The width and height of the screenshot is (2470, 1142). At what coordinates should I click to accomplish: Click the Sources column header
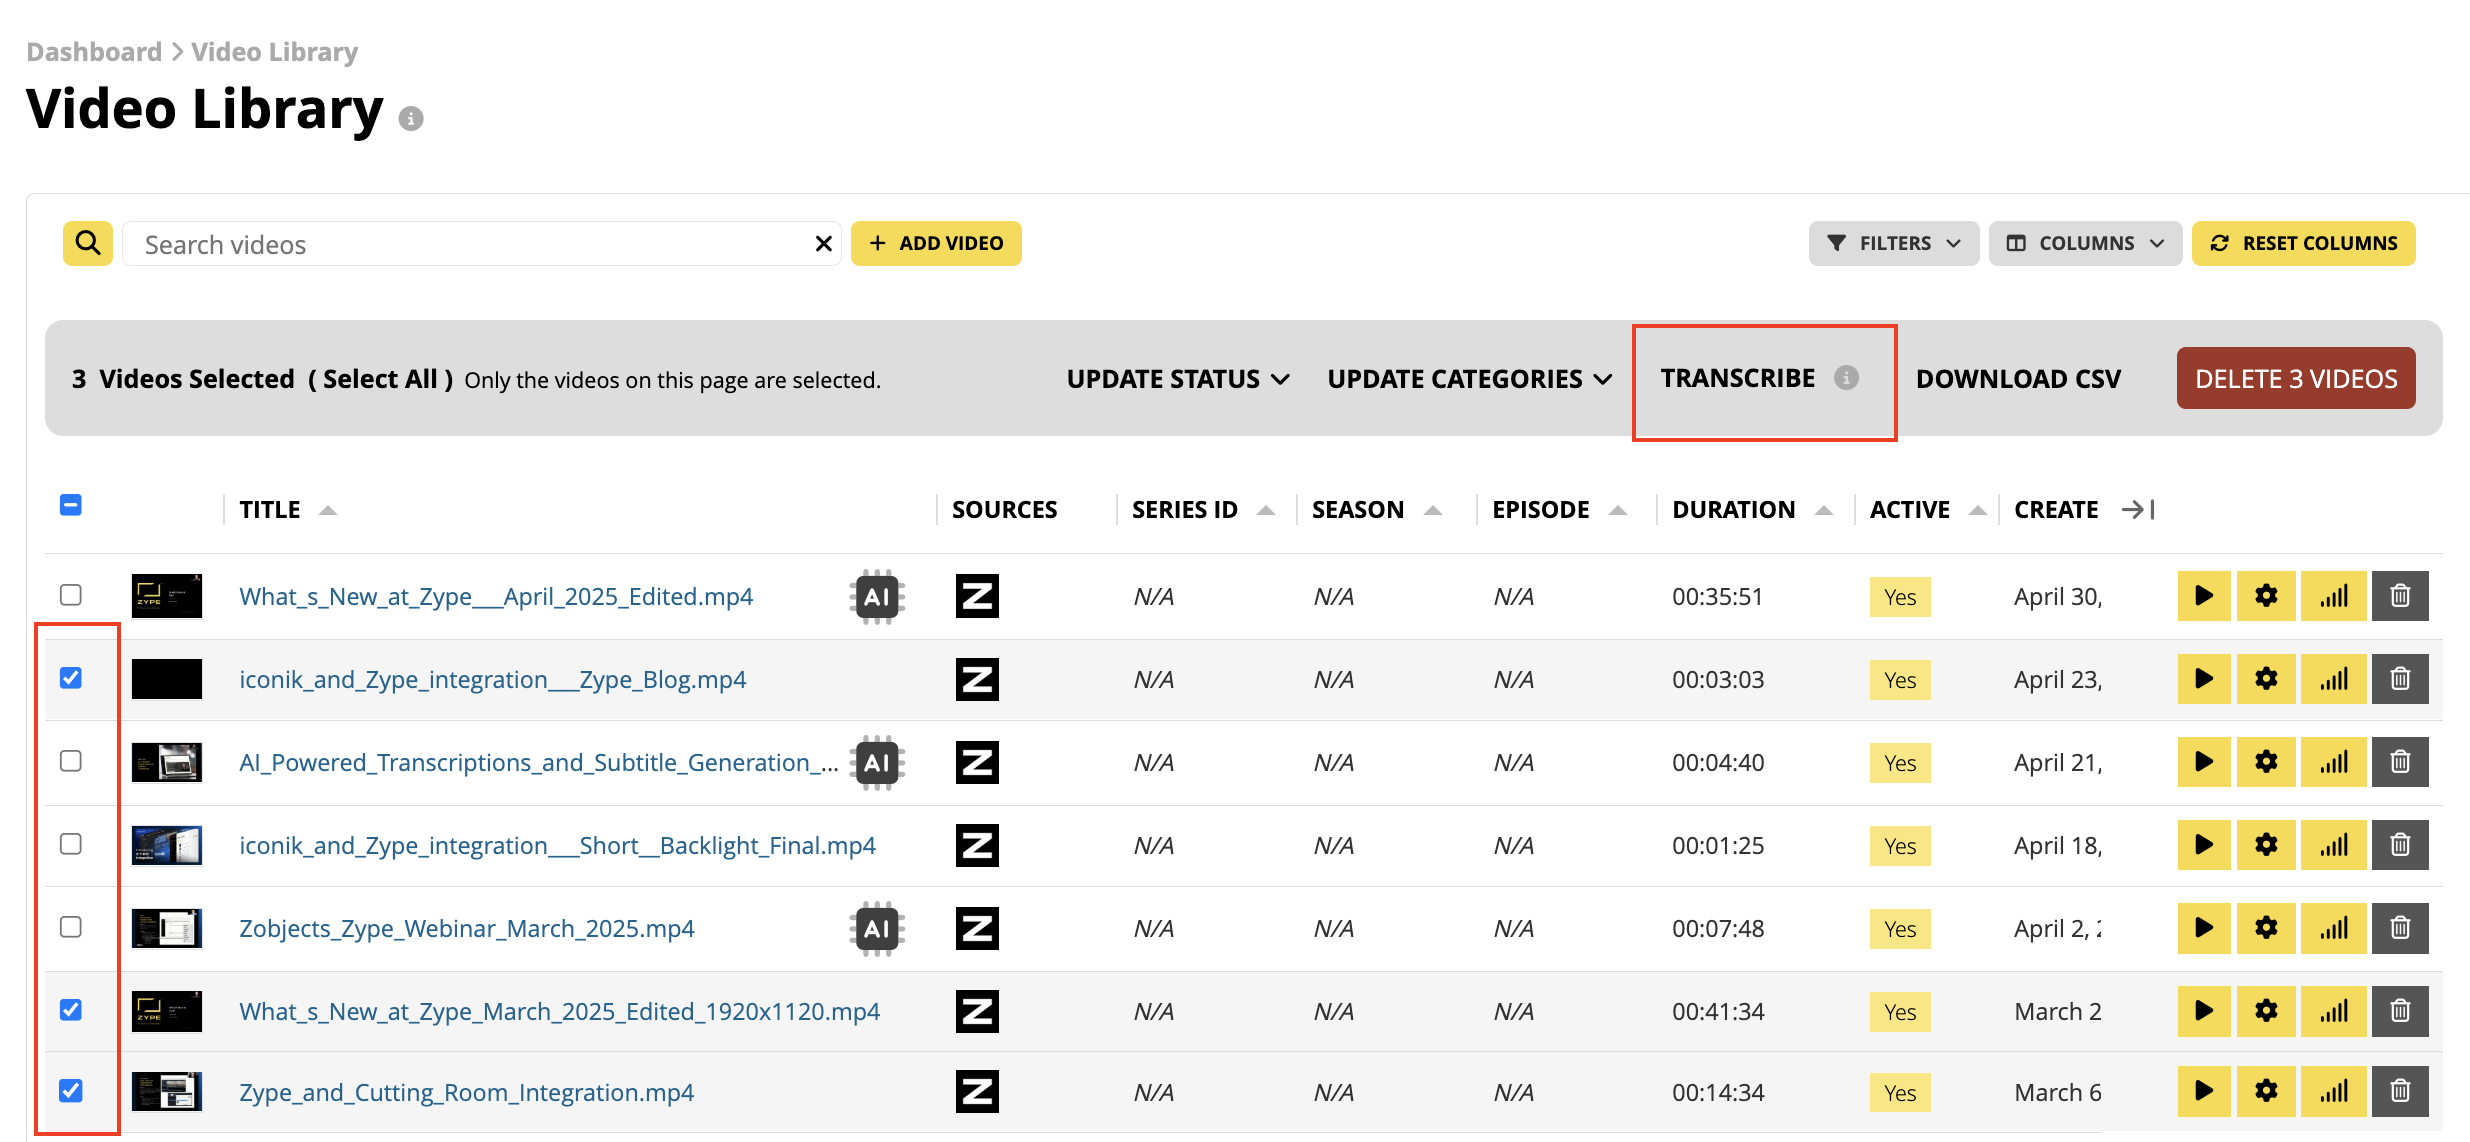point(1004,510)
